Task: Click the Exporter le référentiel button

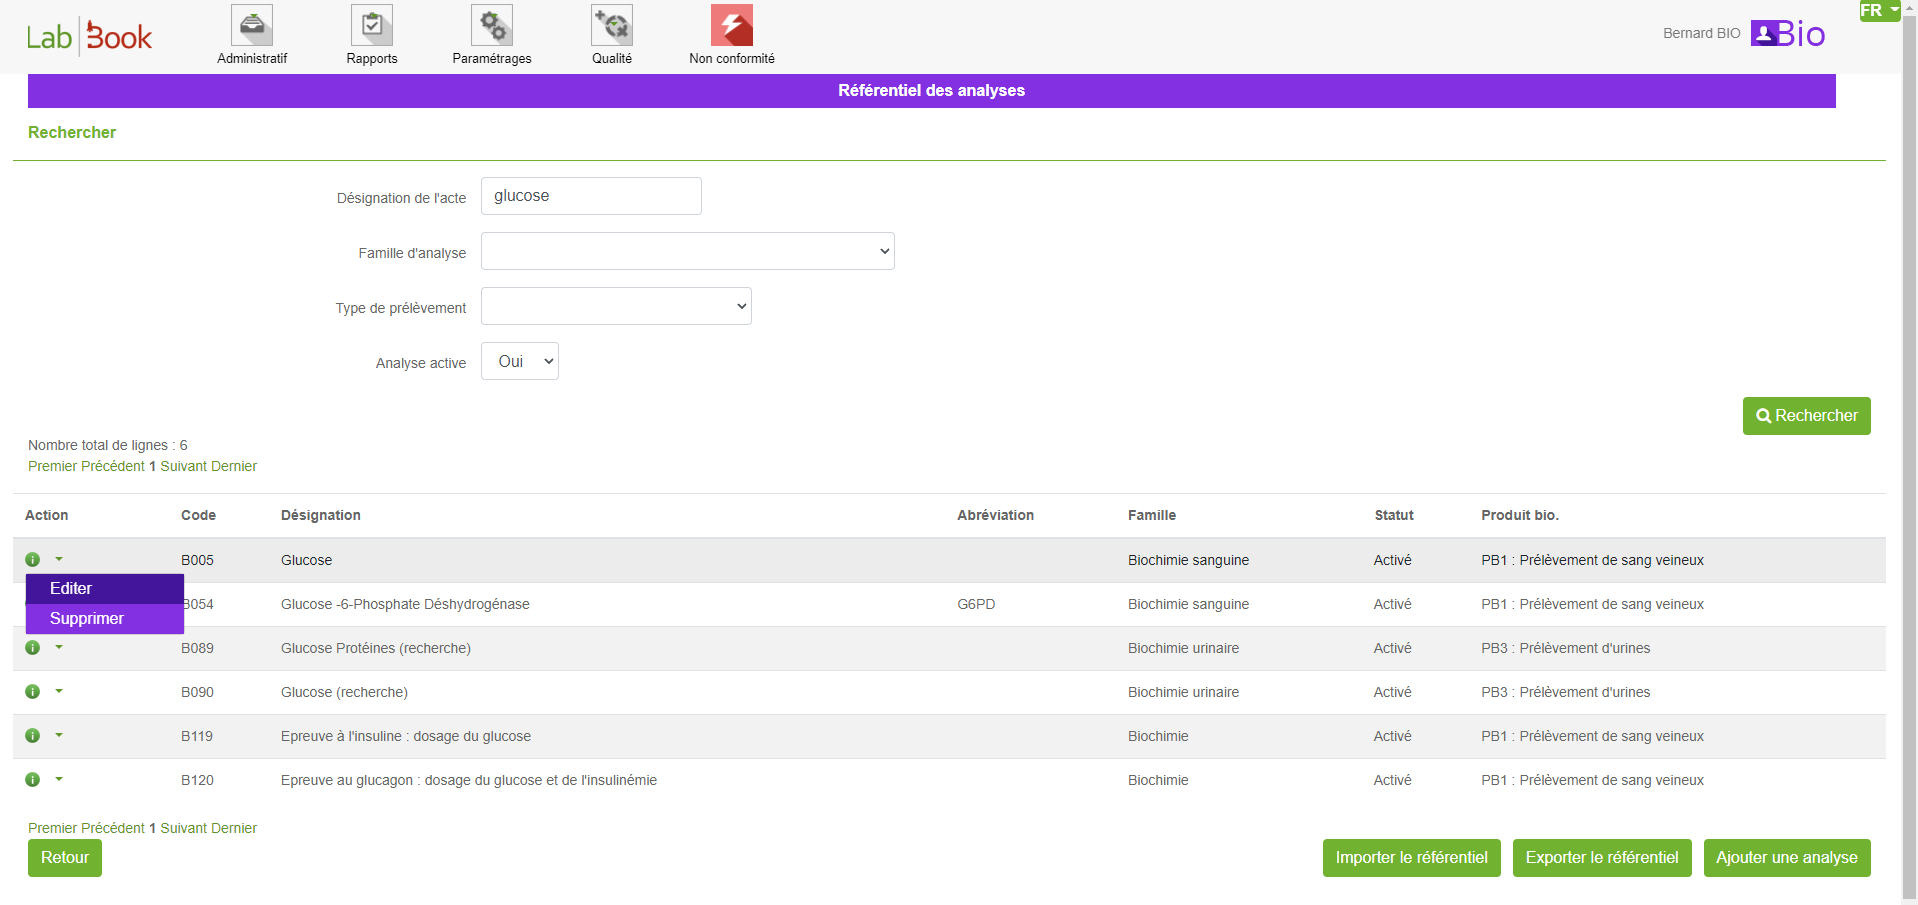Action: (x=1601, y=858)
